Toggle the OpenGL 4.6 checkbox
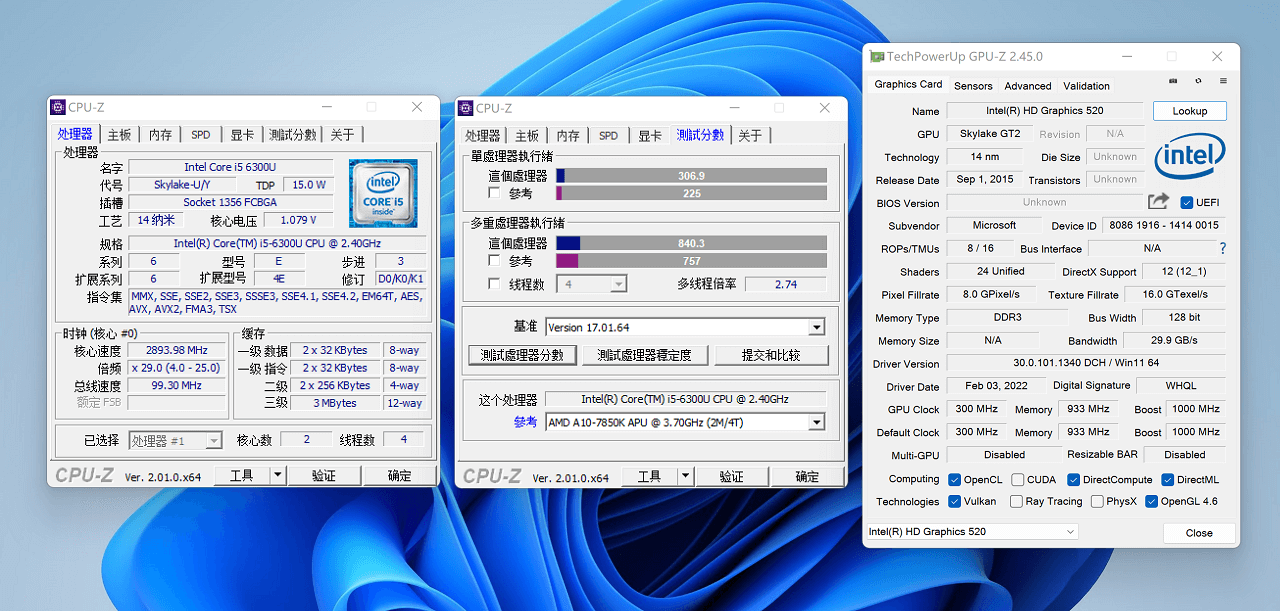Viewport: 1280px width, 611px height. point(1151,502)
